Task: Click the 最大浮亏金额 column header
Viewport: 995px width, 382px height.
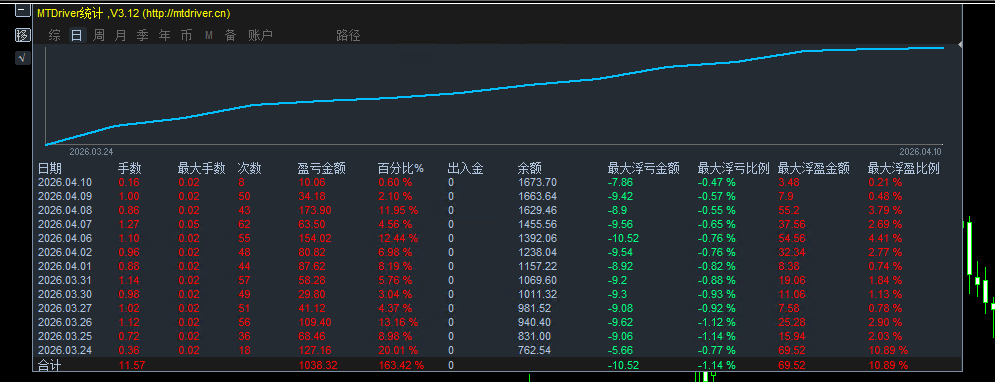Action: pyautogui.click(x=644, y=168)
